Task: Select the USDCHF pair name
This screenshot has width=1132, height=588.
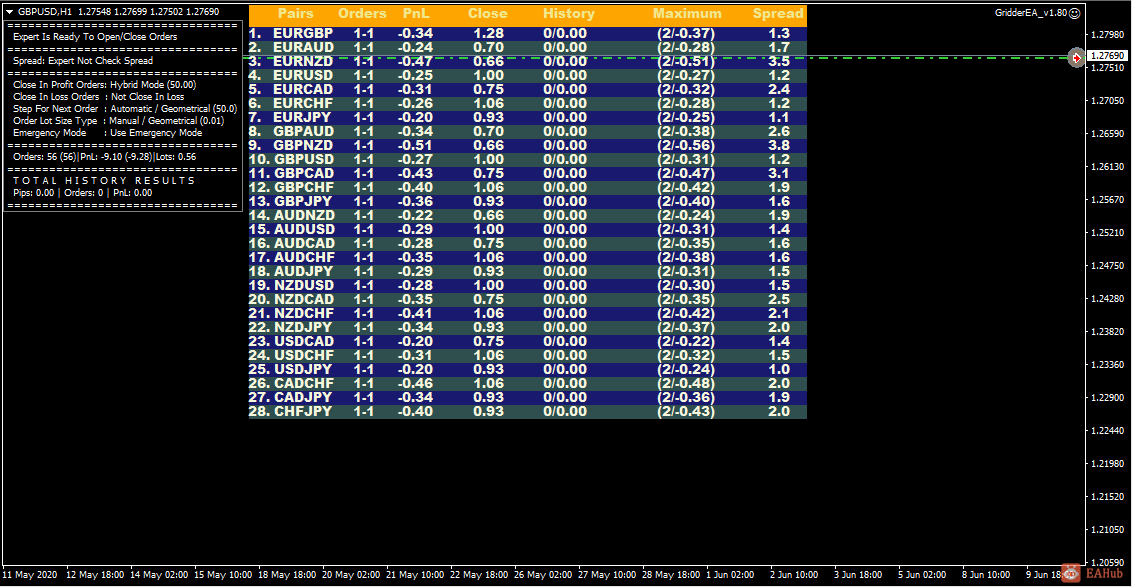Action: click(x=304, y=355)
